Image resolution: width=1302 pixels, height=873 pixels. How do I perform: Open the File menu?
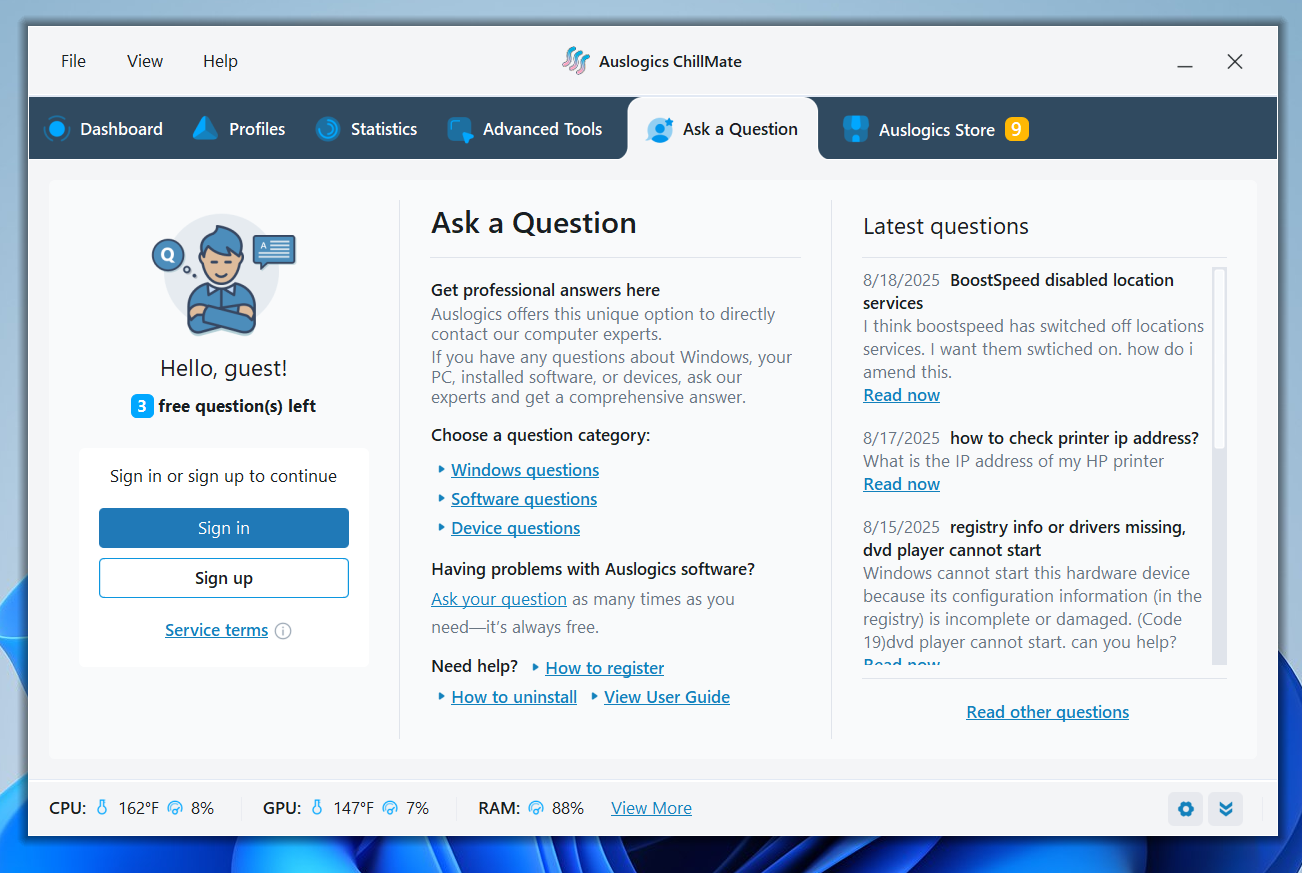click(x=73, y=61)
